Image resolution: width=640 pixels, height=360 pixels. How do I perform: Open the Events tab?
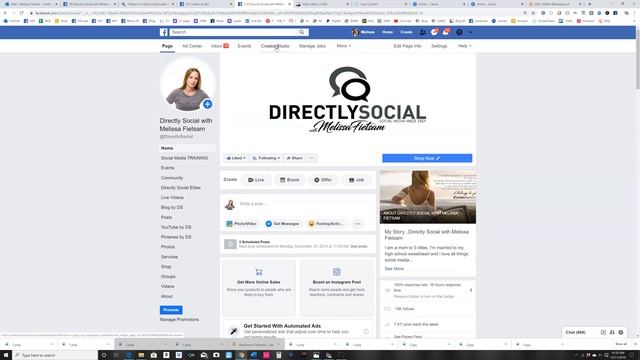(244, 46)
